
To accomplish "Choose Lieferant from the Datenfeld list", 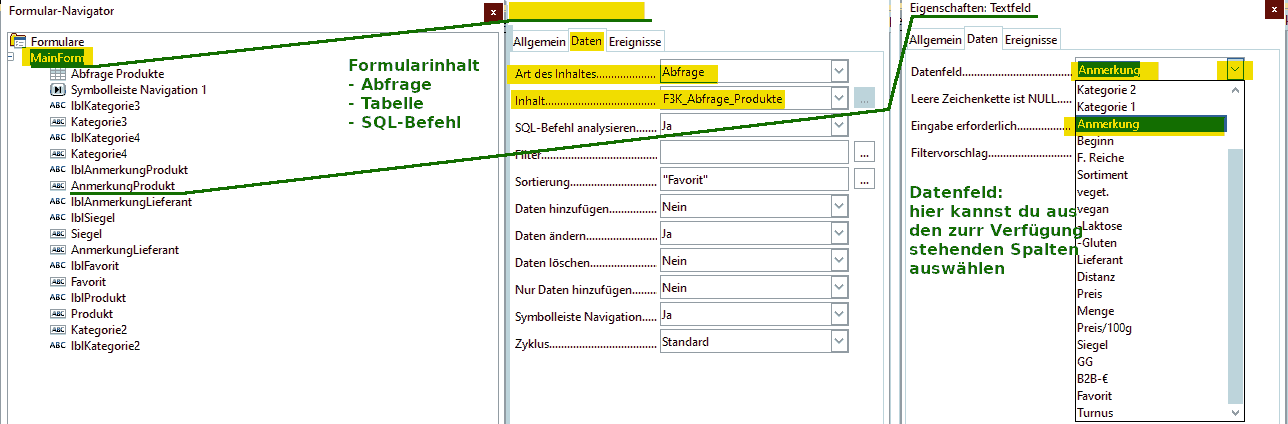I will (1098, 260).
